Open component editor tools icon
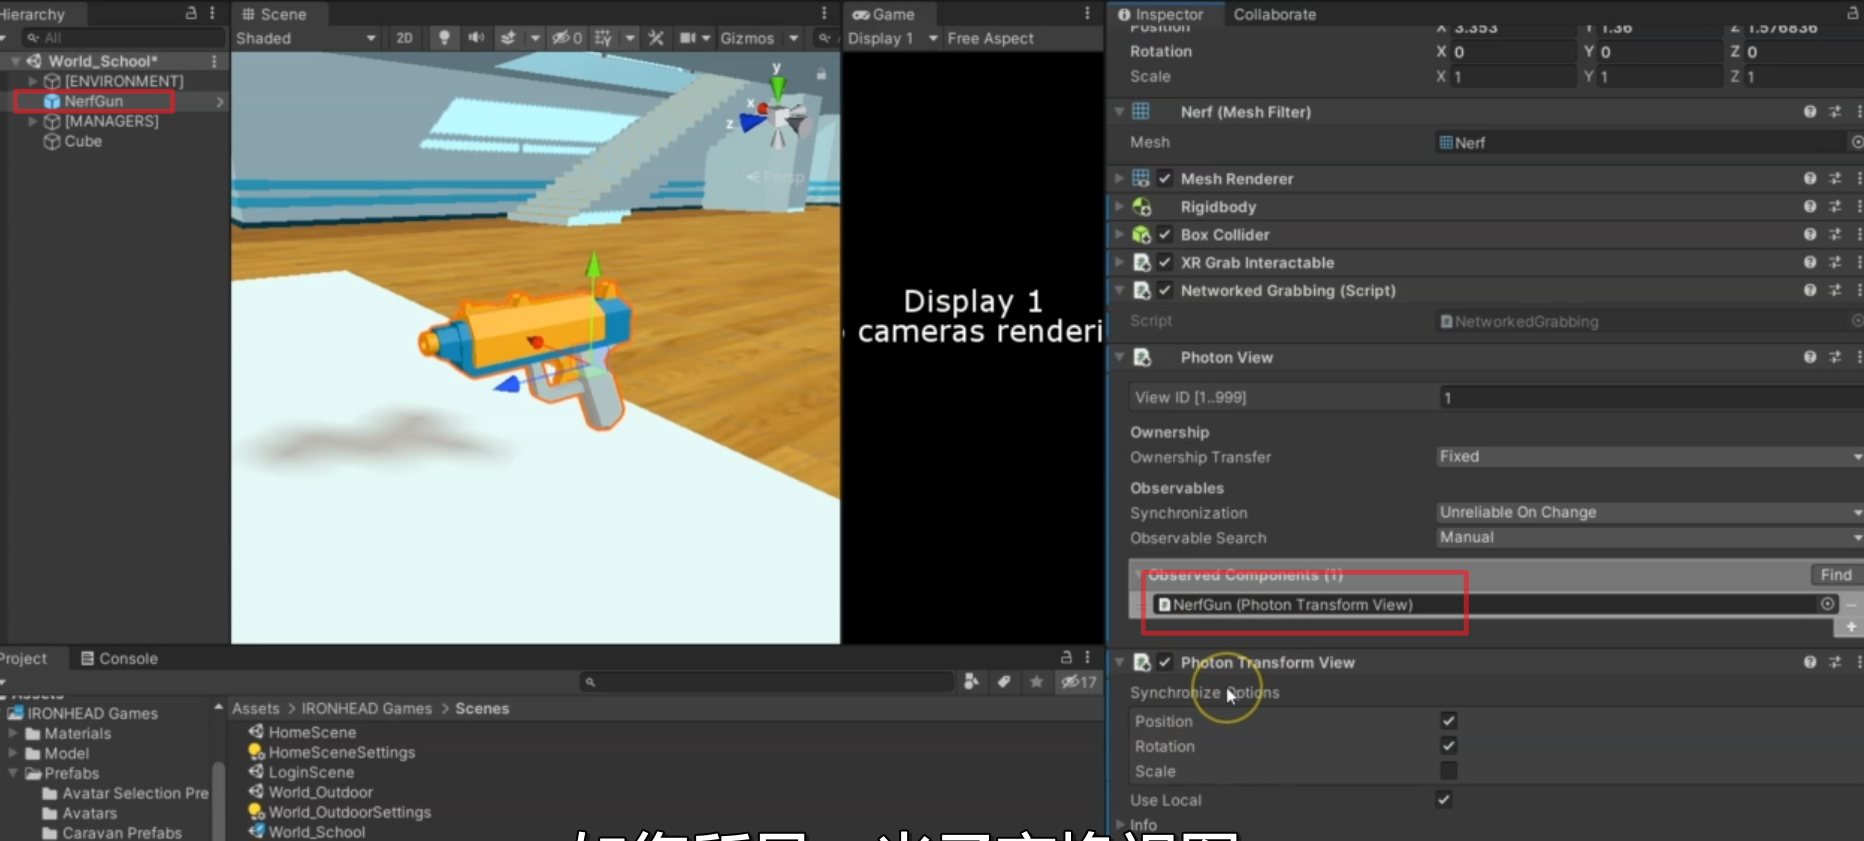1864x841 pixels. (x=656, y=38)
